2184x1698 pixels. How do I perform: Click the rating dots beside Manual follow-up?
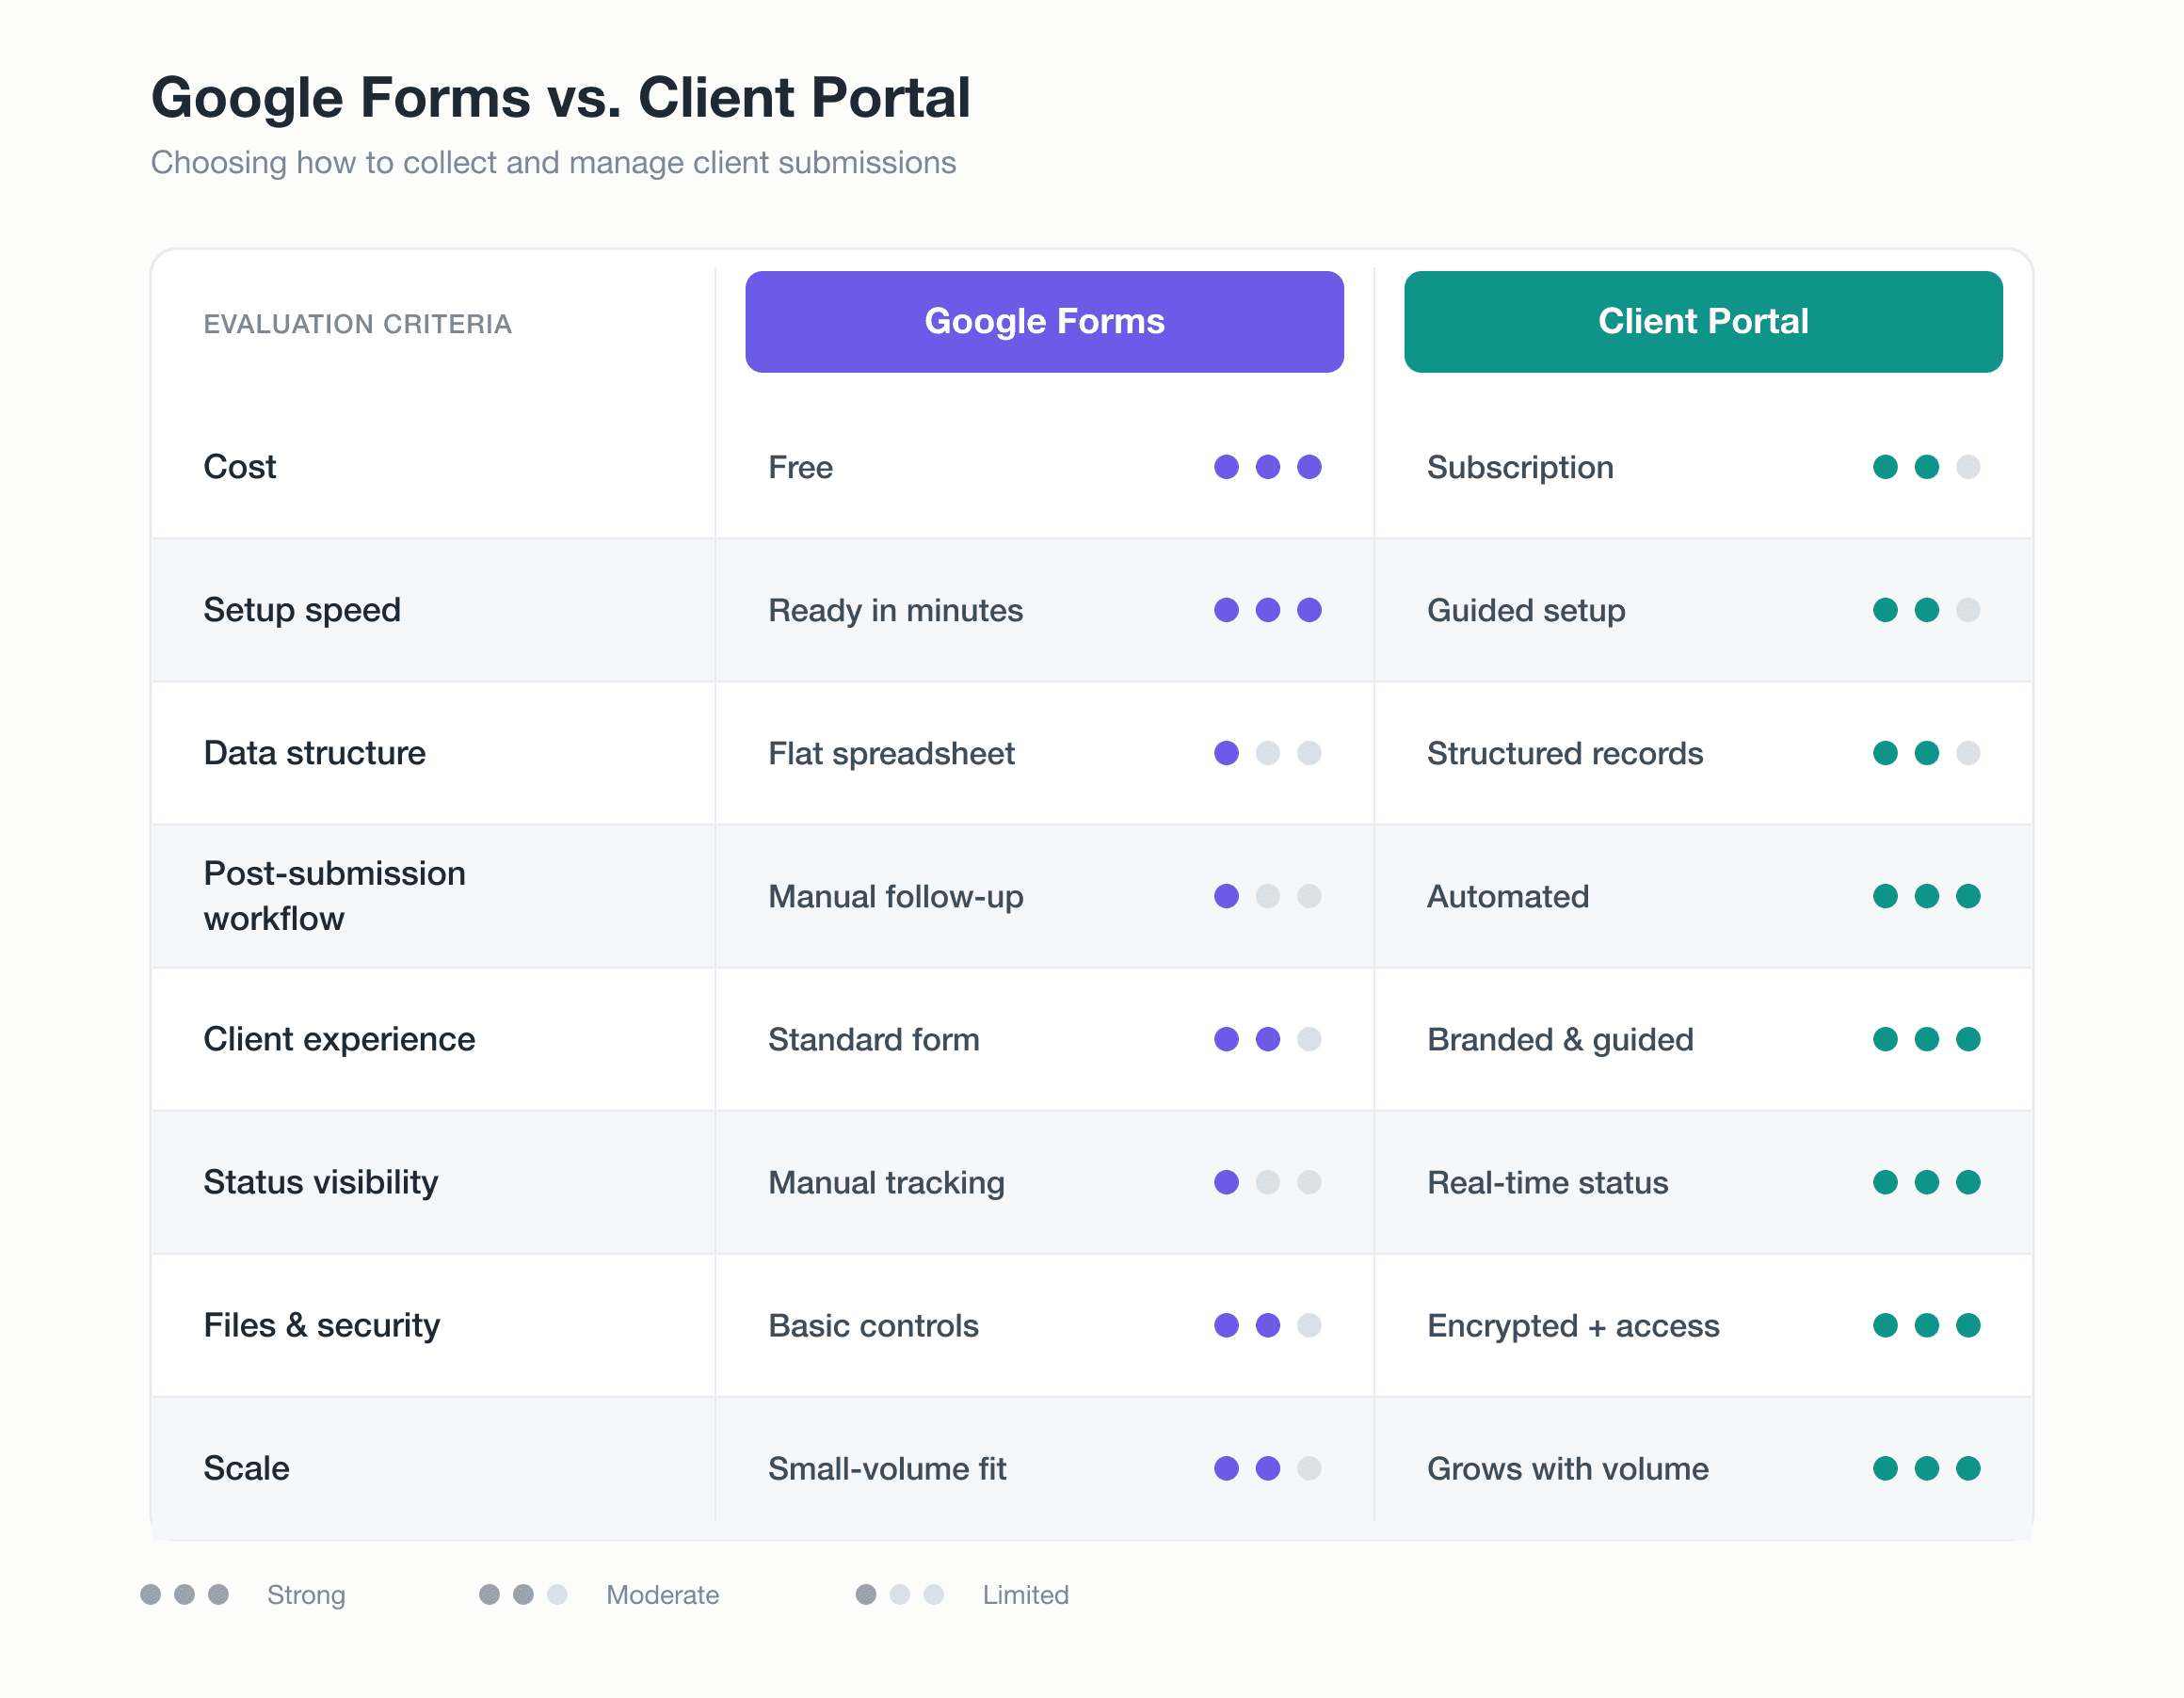coord(1267,896)
